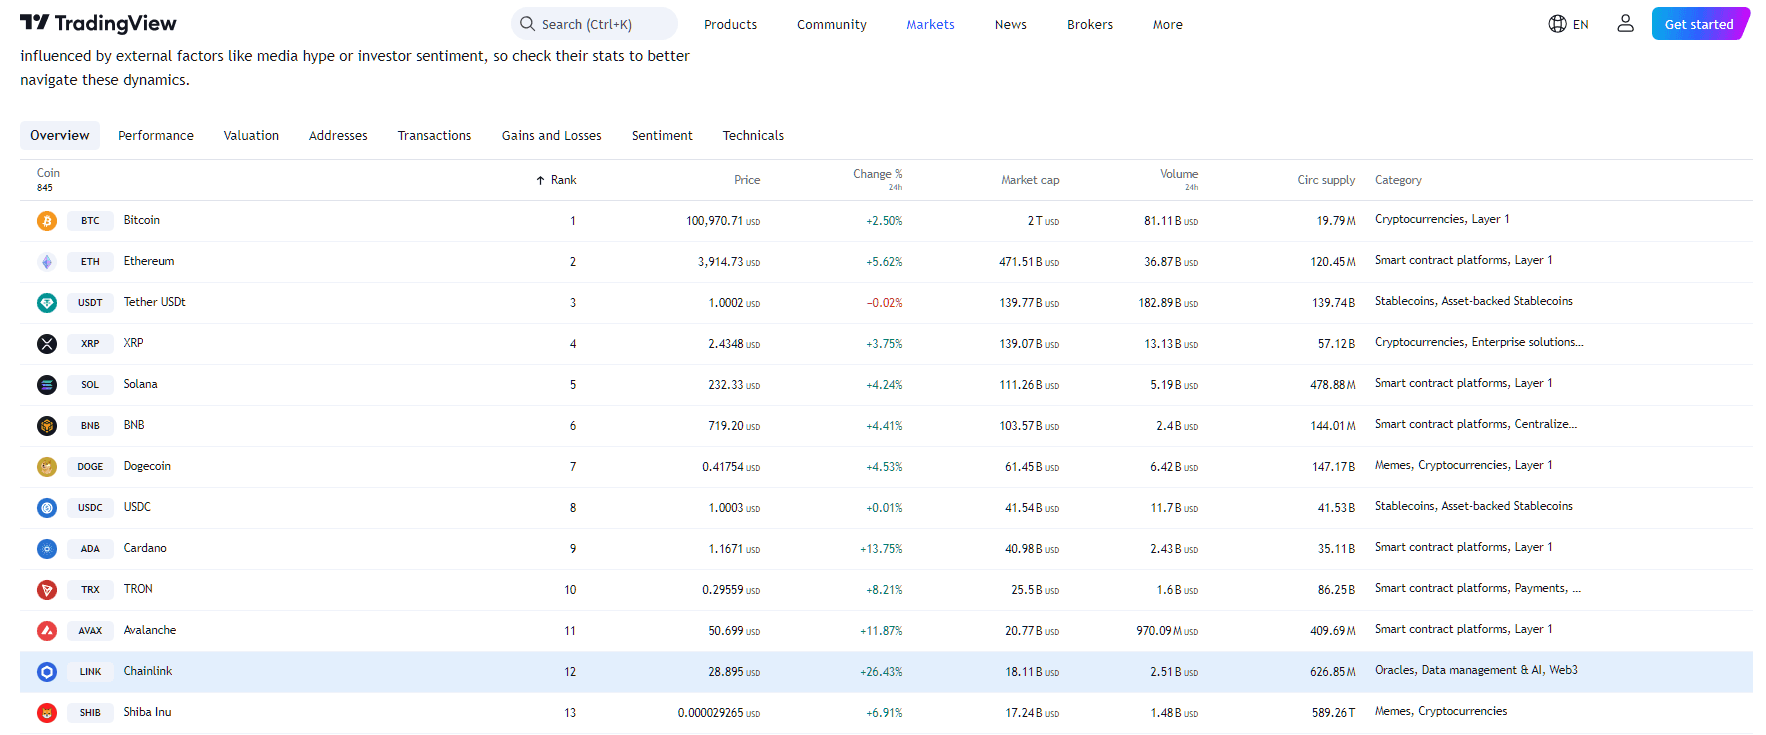Screen dimensions: 1766x735
Task: Sort by the Price column header
Action: click(x=747, y=180)
